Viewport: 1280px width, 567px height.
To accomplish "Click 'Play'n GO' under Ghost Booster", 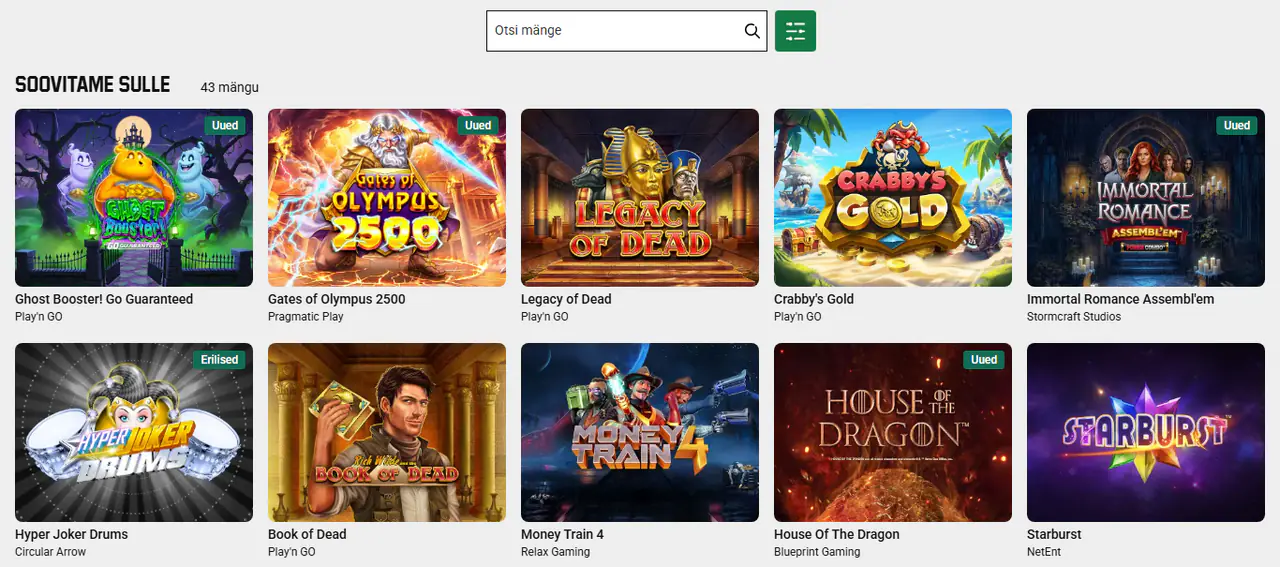I will (39, 317).
